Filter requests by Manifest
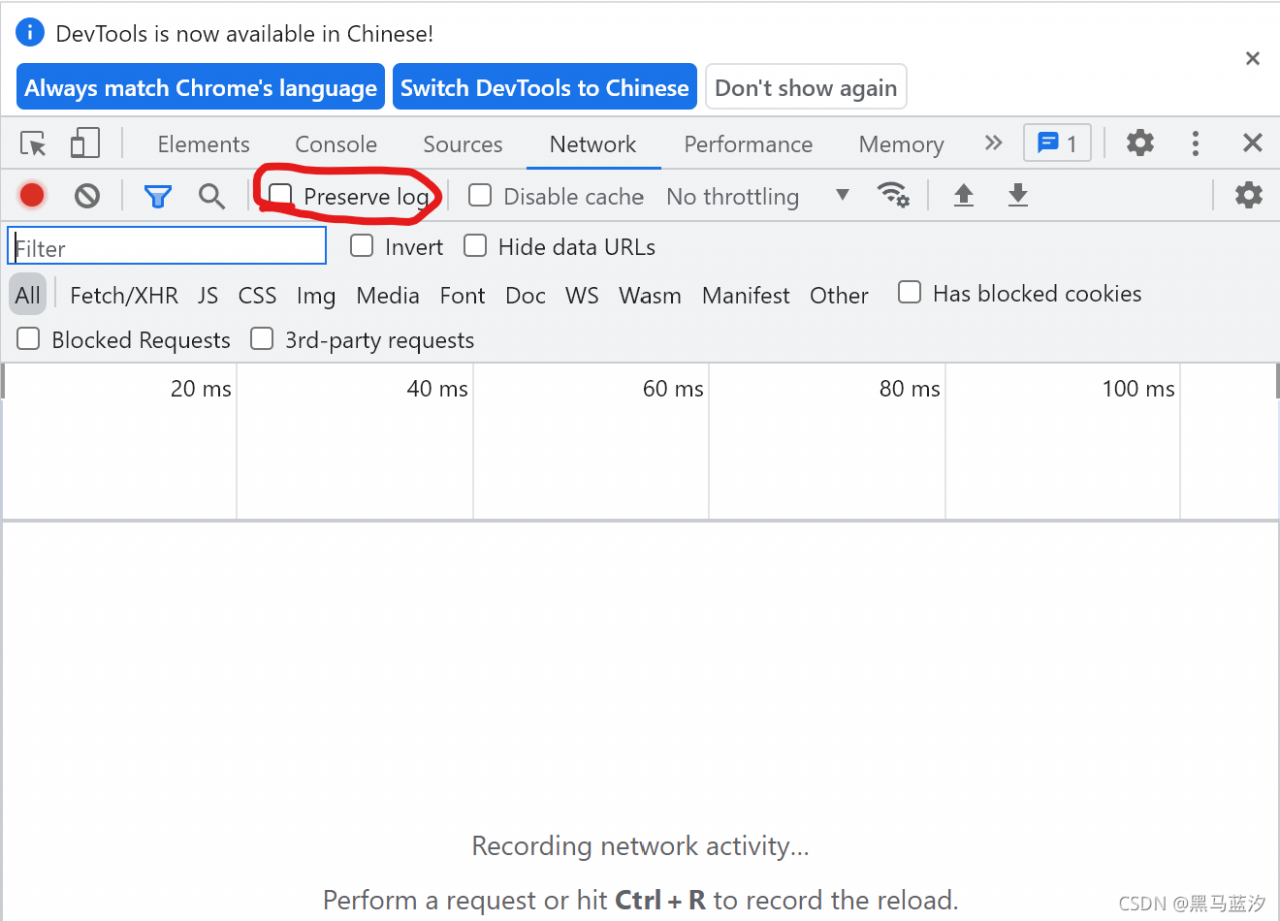Viewport: 1280px width, 921px height. pos(746,295)
